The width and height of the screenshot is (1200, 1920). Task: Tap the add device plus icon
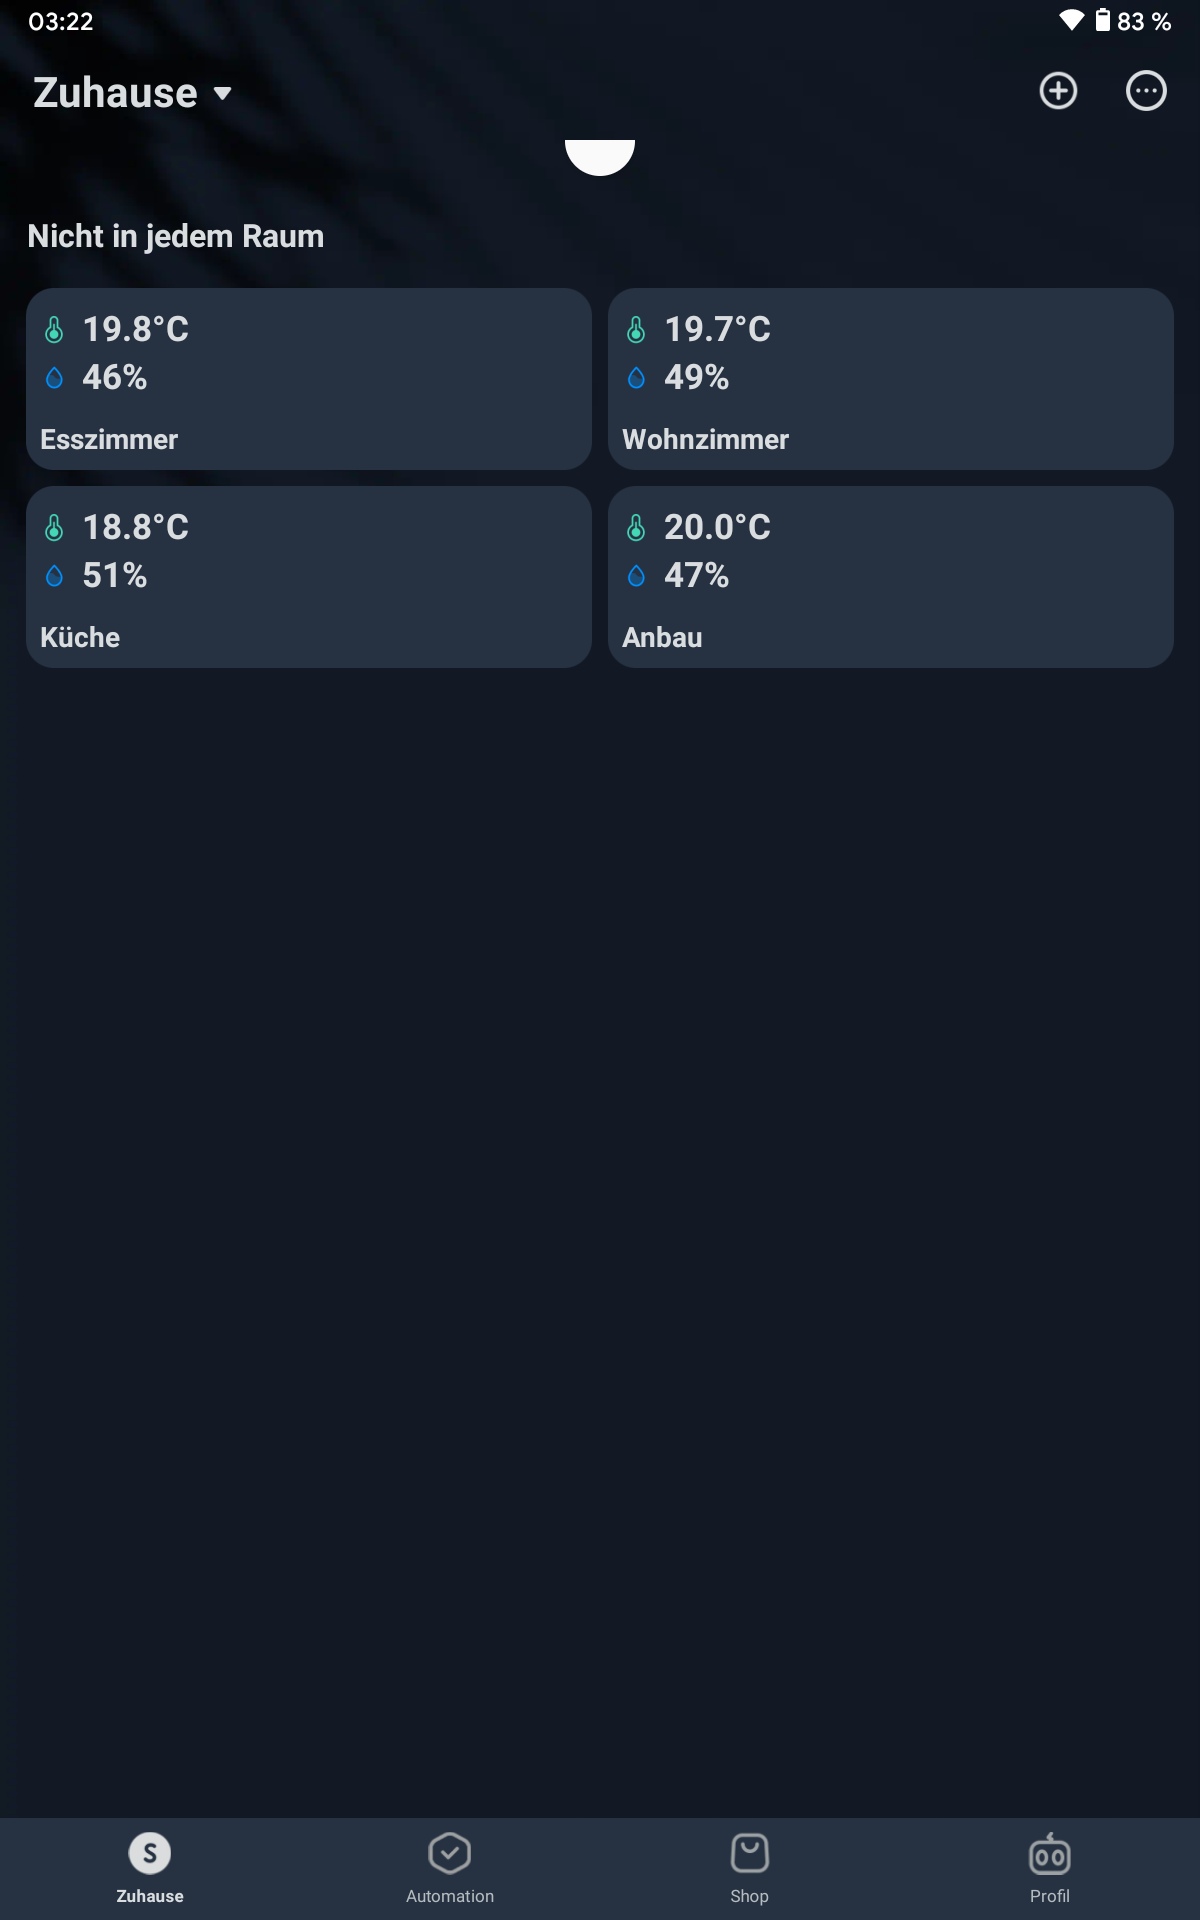click(x=1058, y=91)
